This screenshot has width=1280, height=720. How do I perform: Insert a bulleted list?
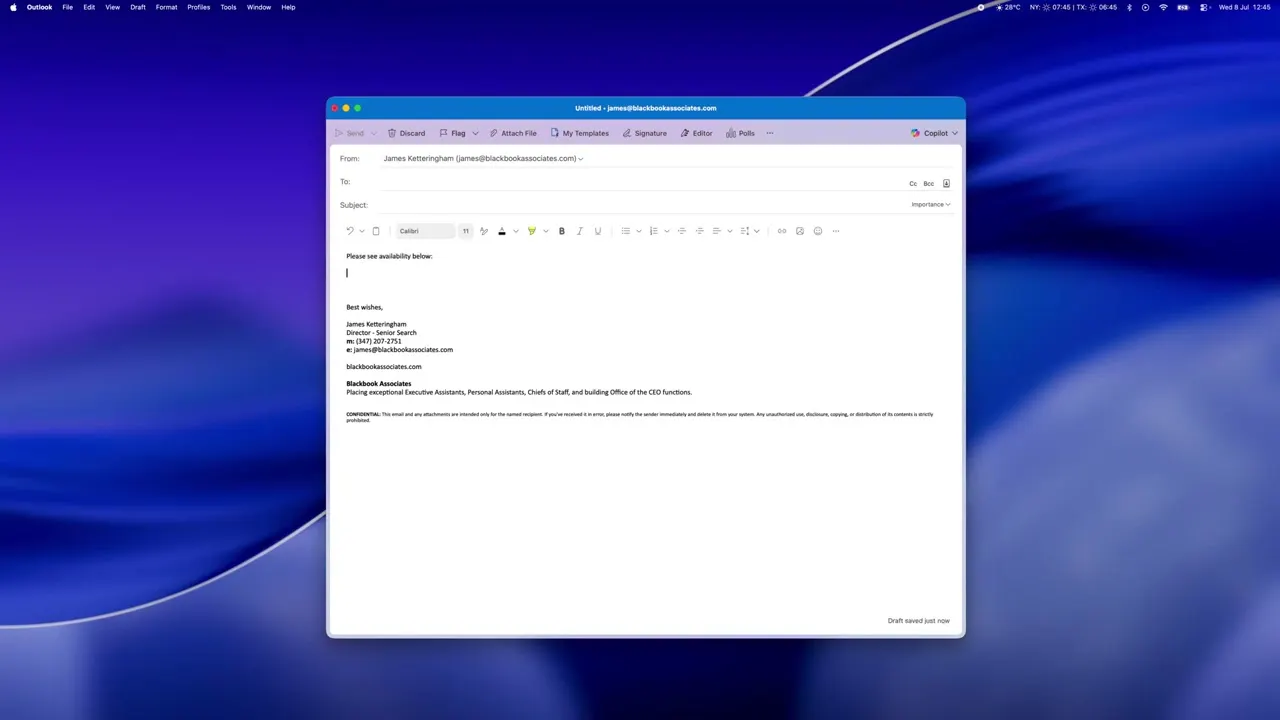(x=626, y=231)
